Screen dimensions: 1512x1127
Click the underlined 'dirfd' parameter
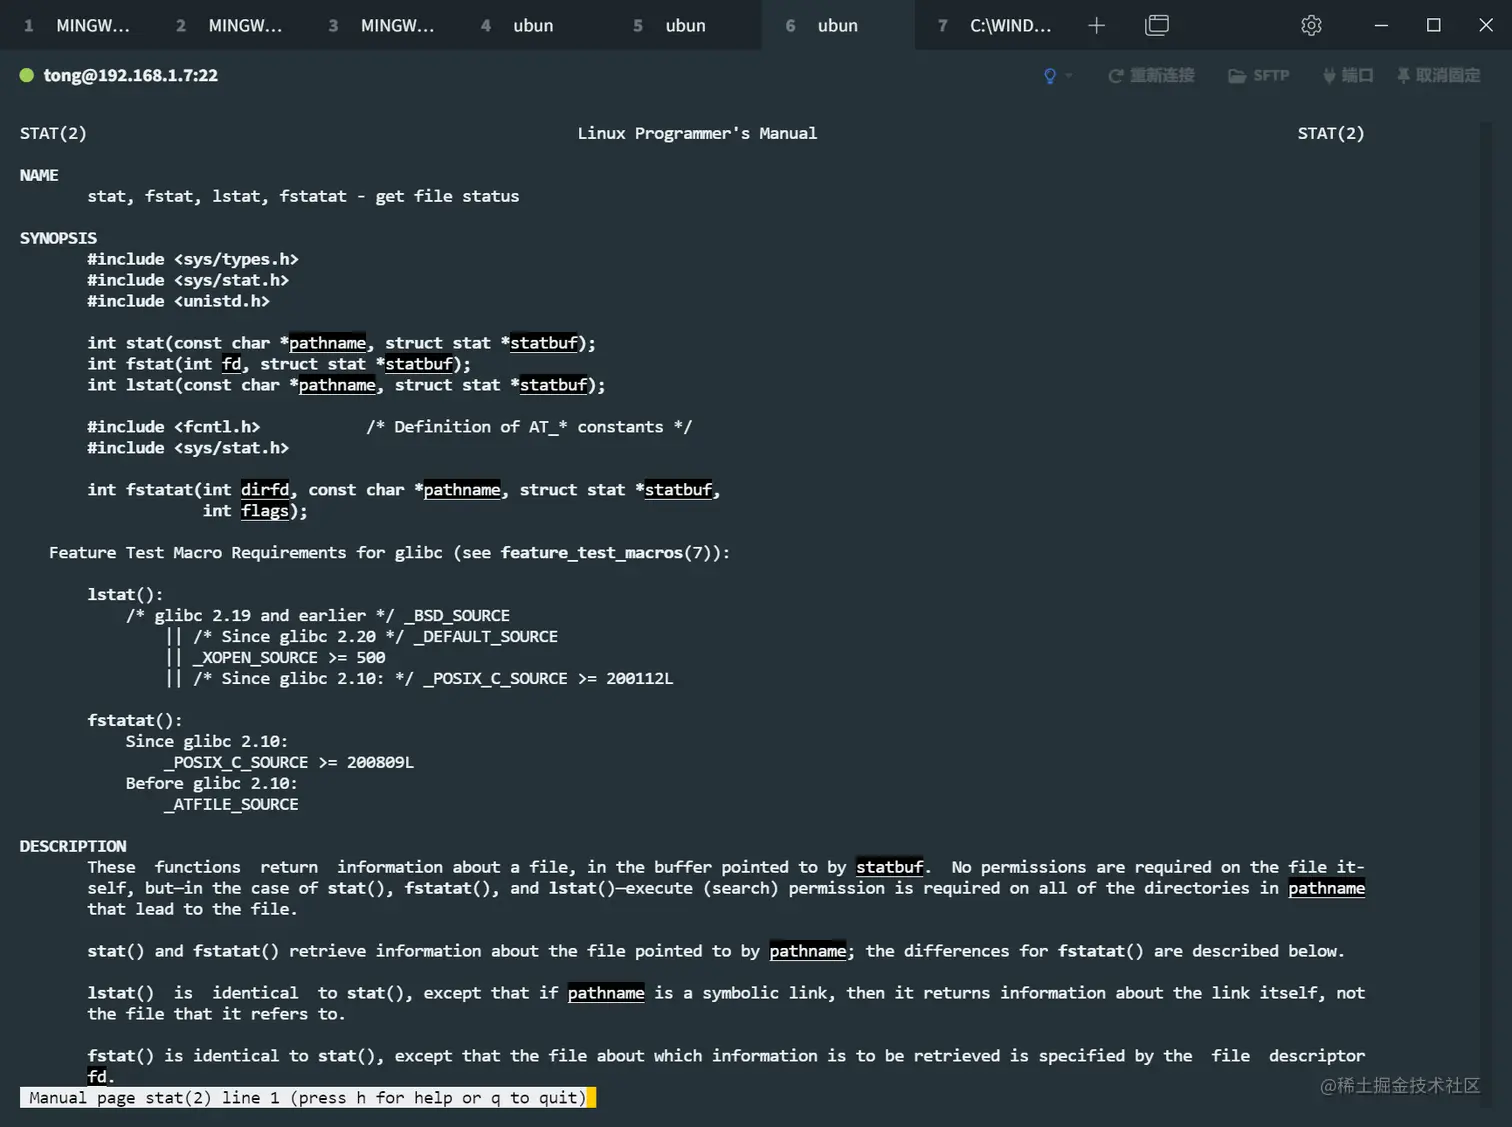tap(265, 490)
